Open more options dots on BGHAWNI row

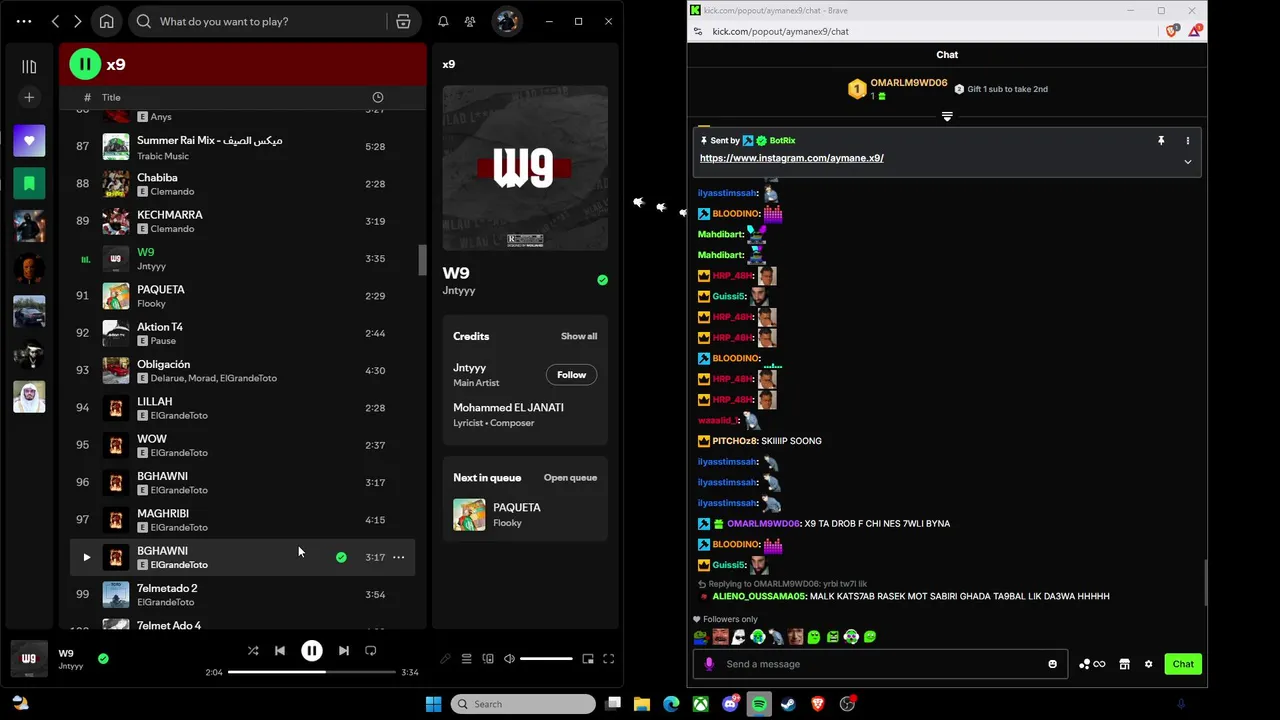tap(399, 557)
